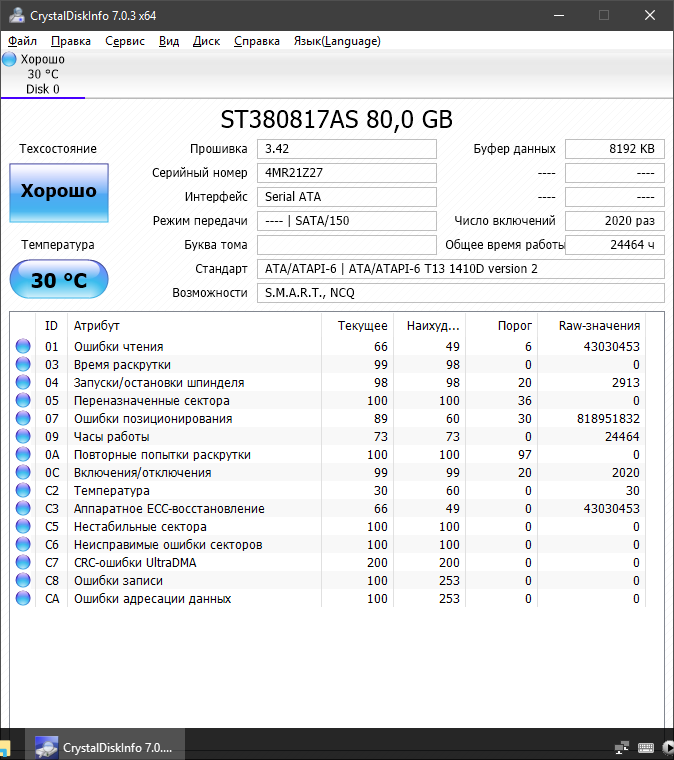Click status icon for Неисправимые ошибки секторов
The width and height of the screenshot is (674, 760).
[x=23, y=544]
